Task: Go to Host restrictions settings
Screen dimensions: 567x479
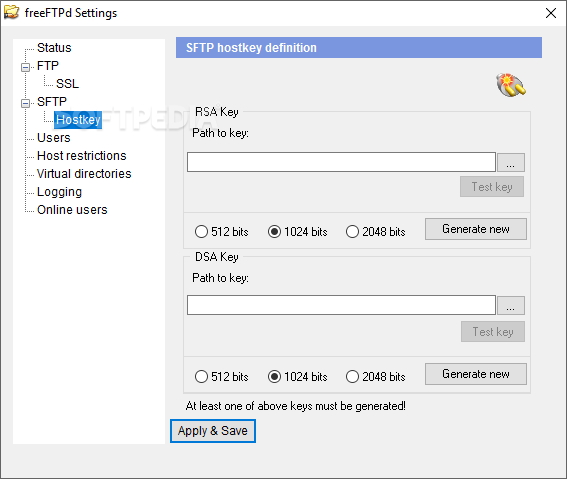Action: coord(82,156)
